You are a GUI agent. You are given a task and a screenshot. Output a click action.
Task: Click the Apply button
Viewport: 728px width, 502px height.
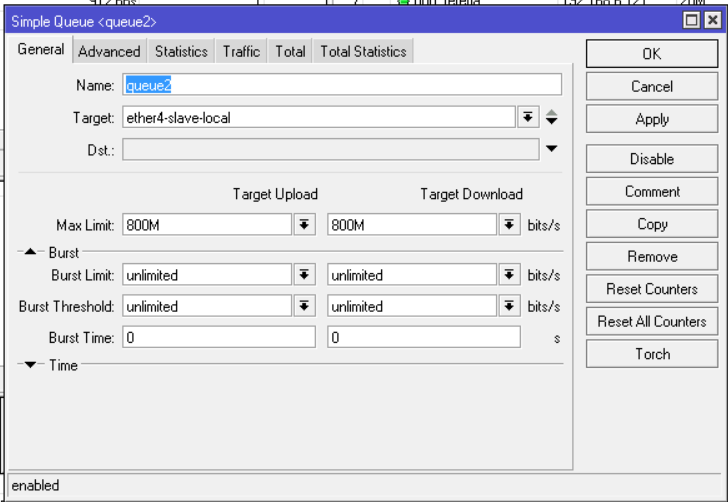click(x=652, y=119)
